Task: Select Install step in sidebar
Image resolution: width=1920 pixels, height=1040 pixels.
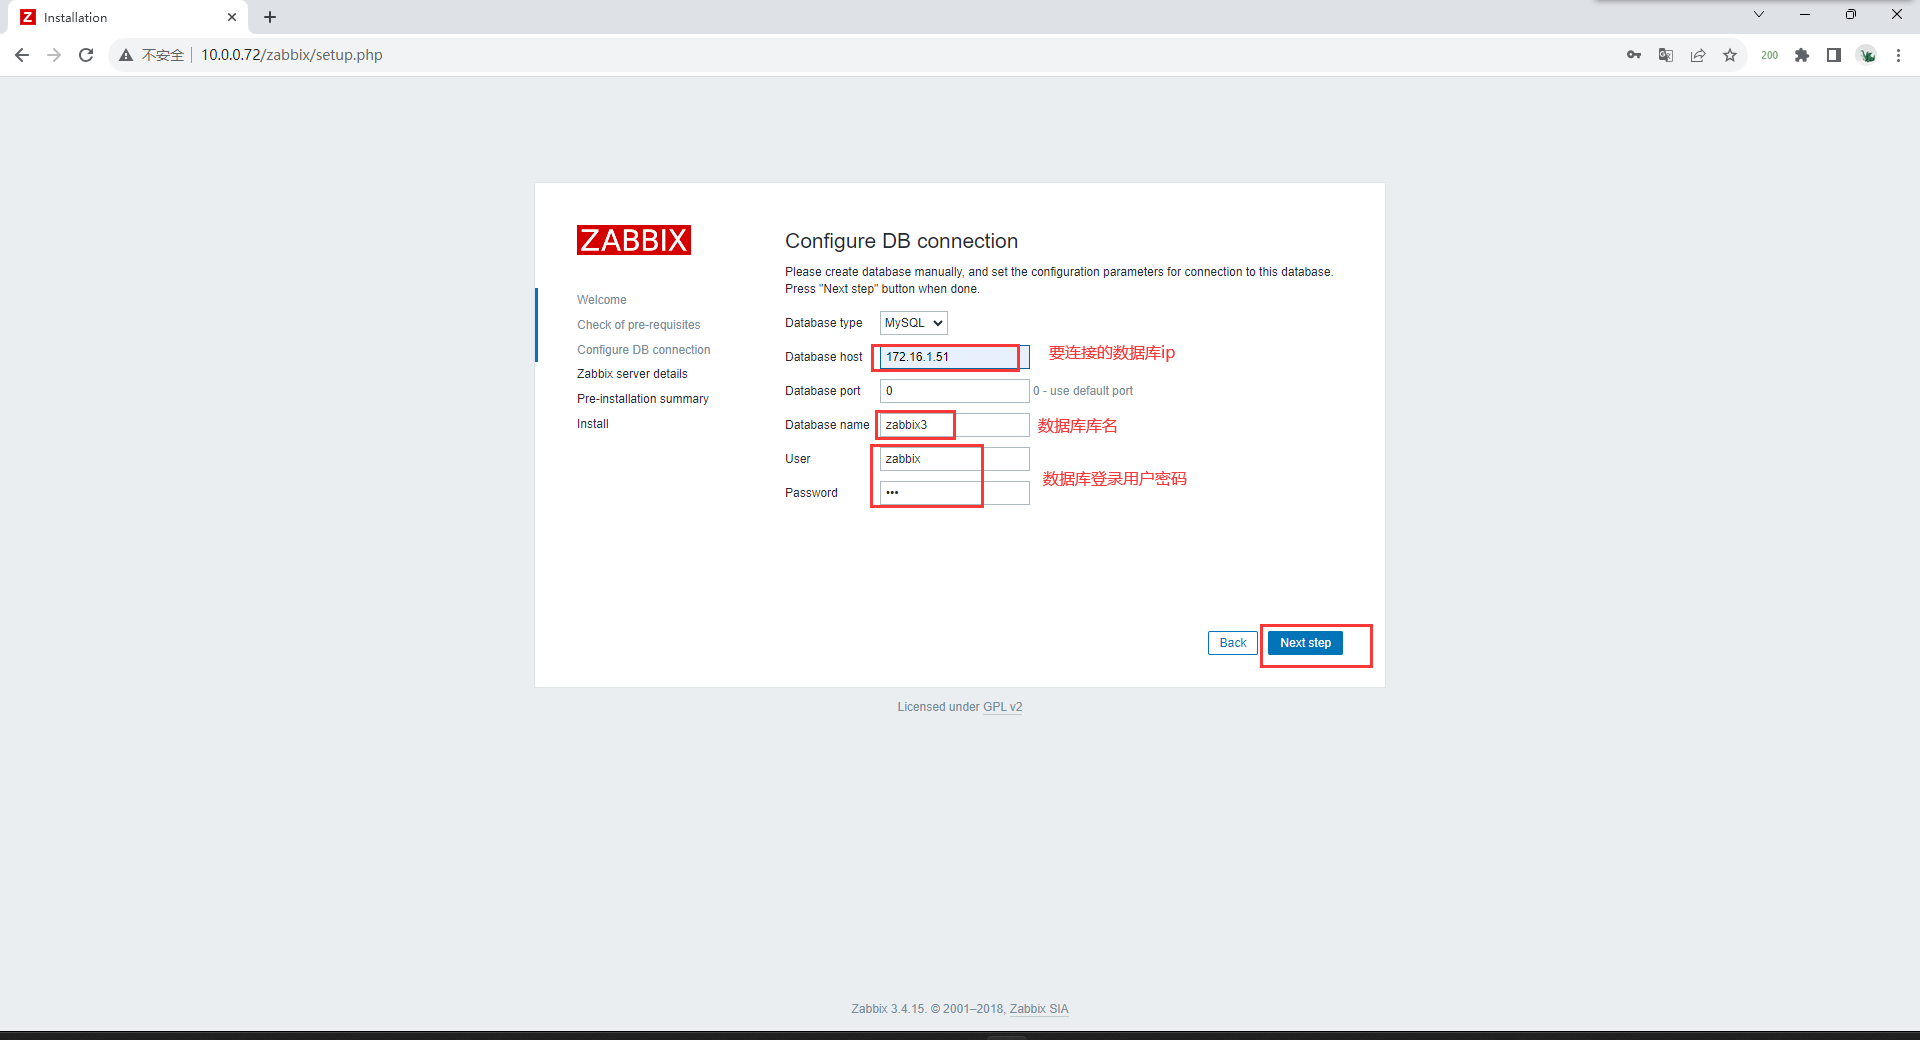Action: coord(592,424)
